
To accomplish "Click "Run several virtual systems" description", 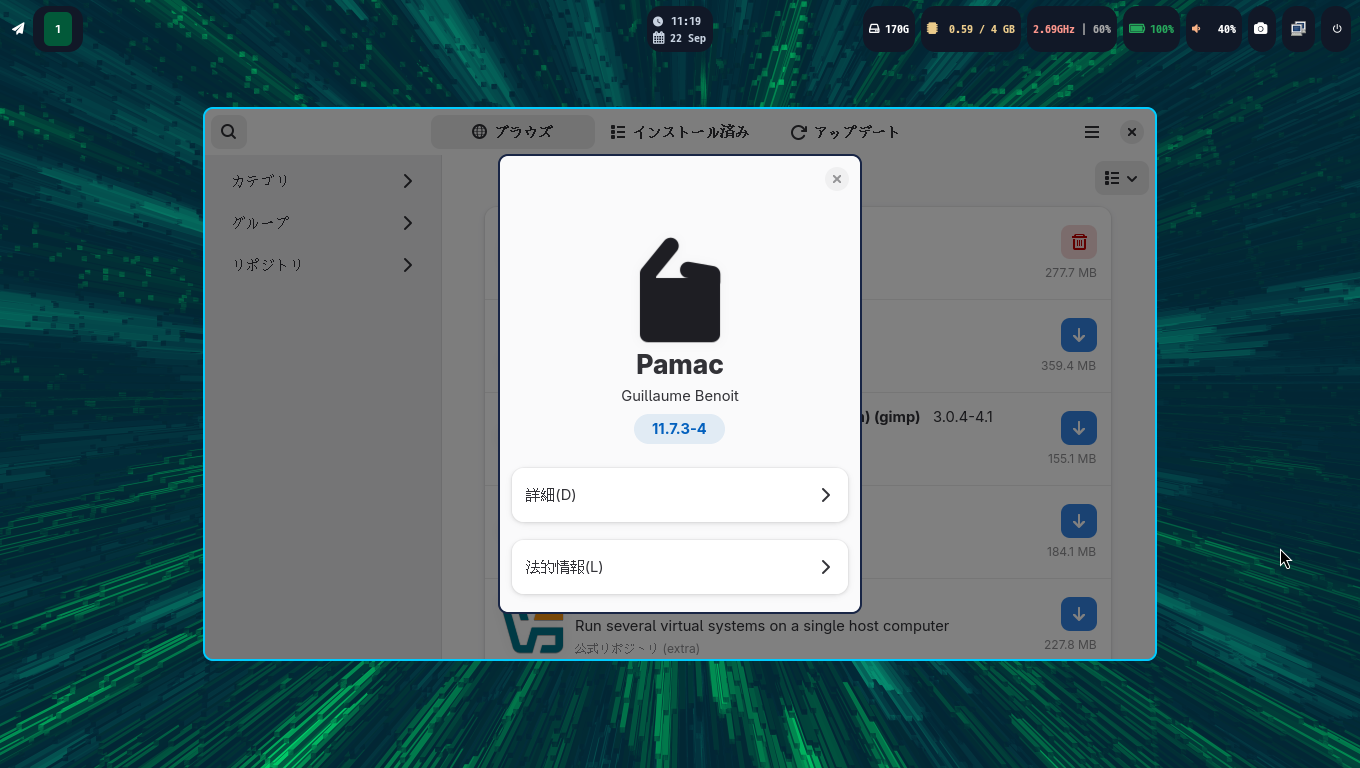I will point(762,626).
